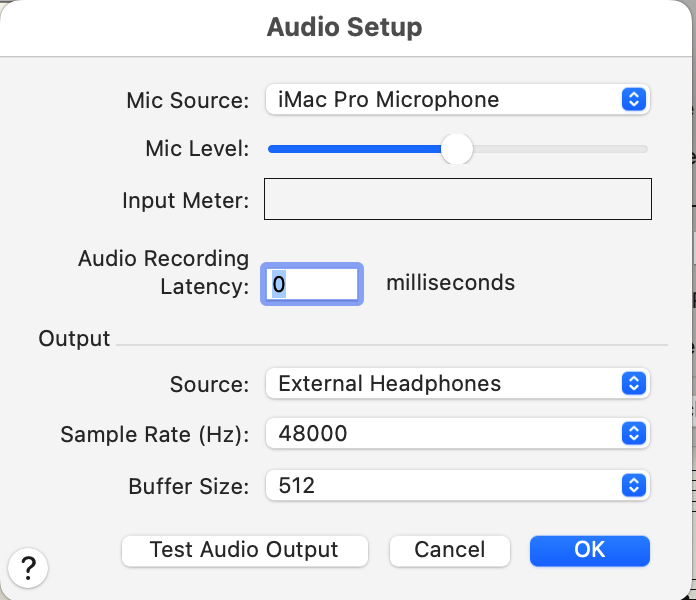Open the help question mark button

(x=28, y=568)
